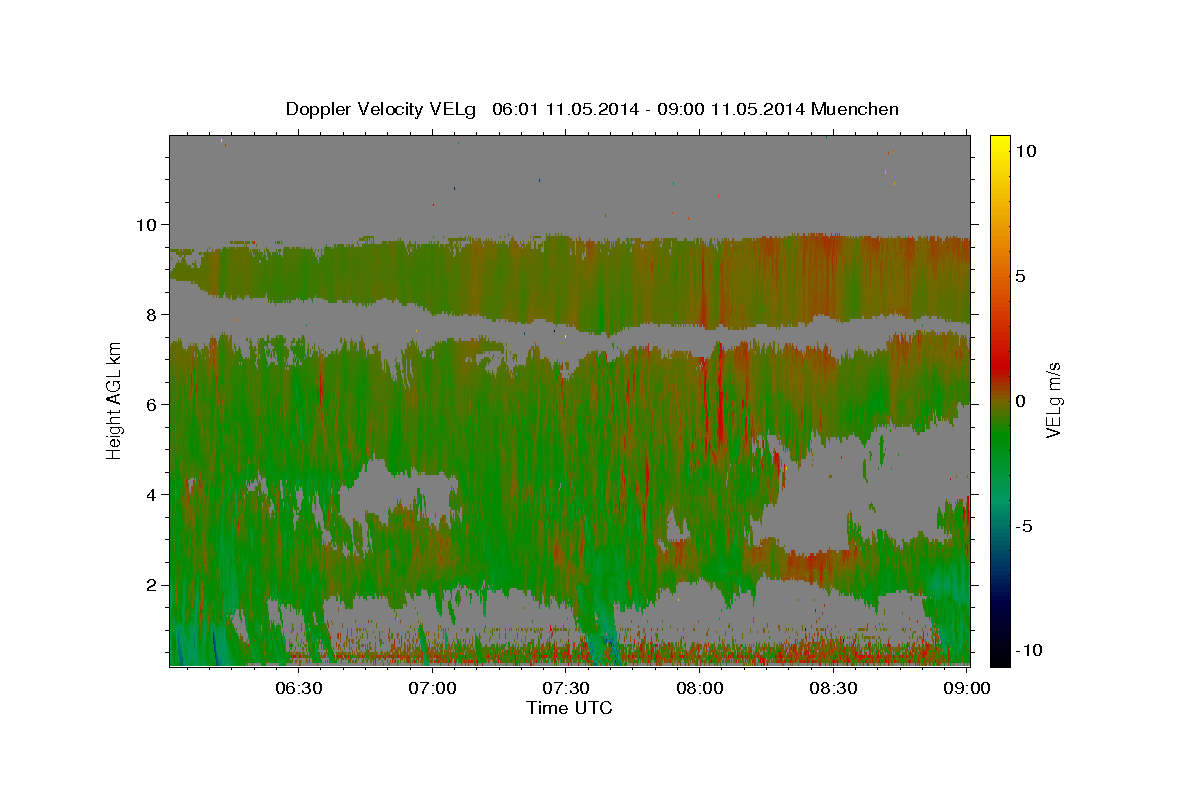The height and width of the screenshot is (800, 1200).
Task: Click the colorbar label '-5'
Action: click(x=1024, y=526)
